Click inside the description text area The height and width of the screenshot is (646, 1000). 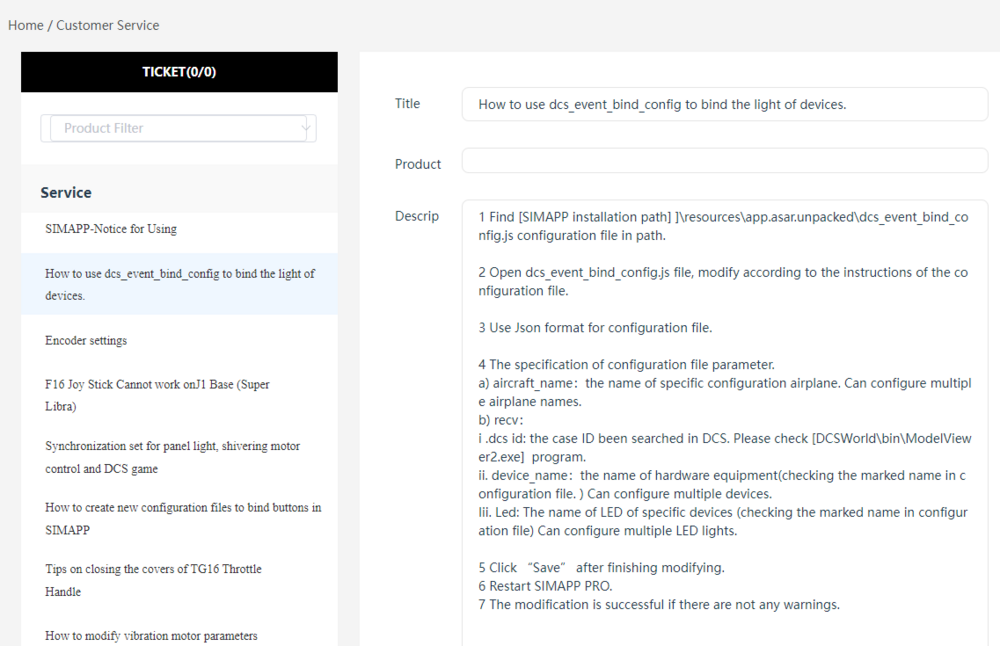click(x=724, y=420)
